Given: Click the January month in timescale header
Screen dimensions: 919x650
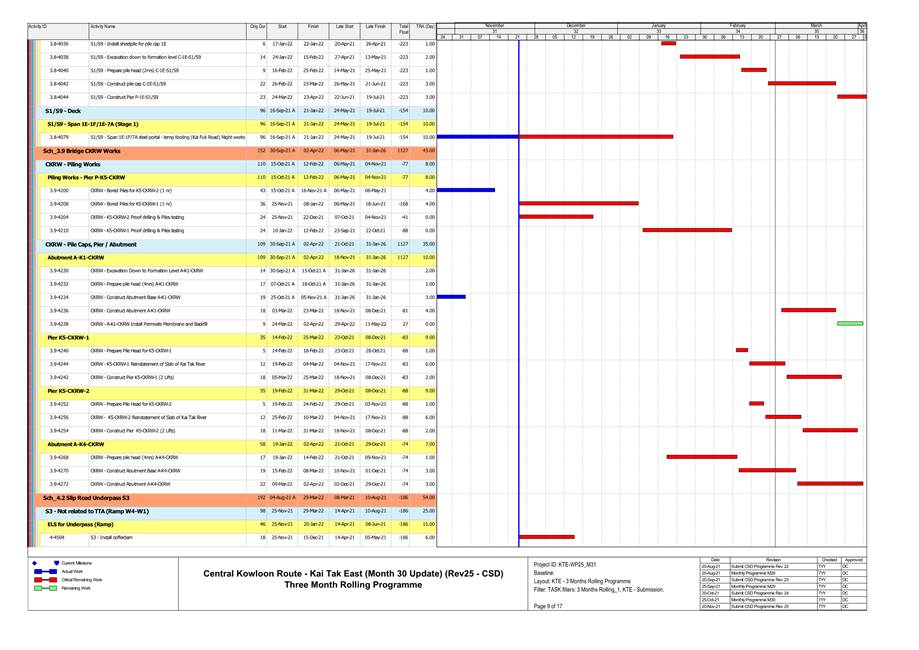Looking at the screenshot, I should 659,24.
